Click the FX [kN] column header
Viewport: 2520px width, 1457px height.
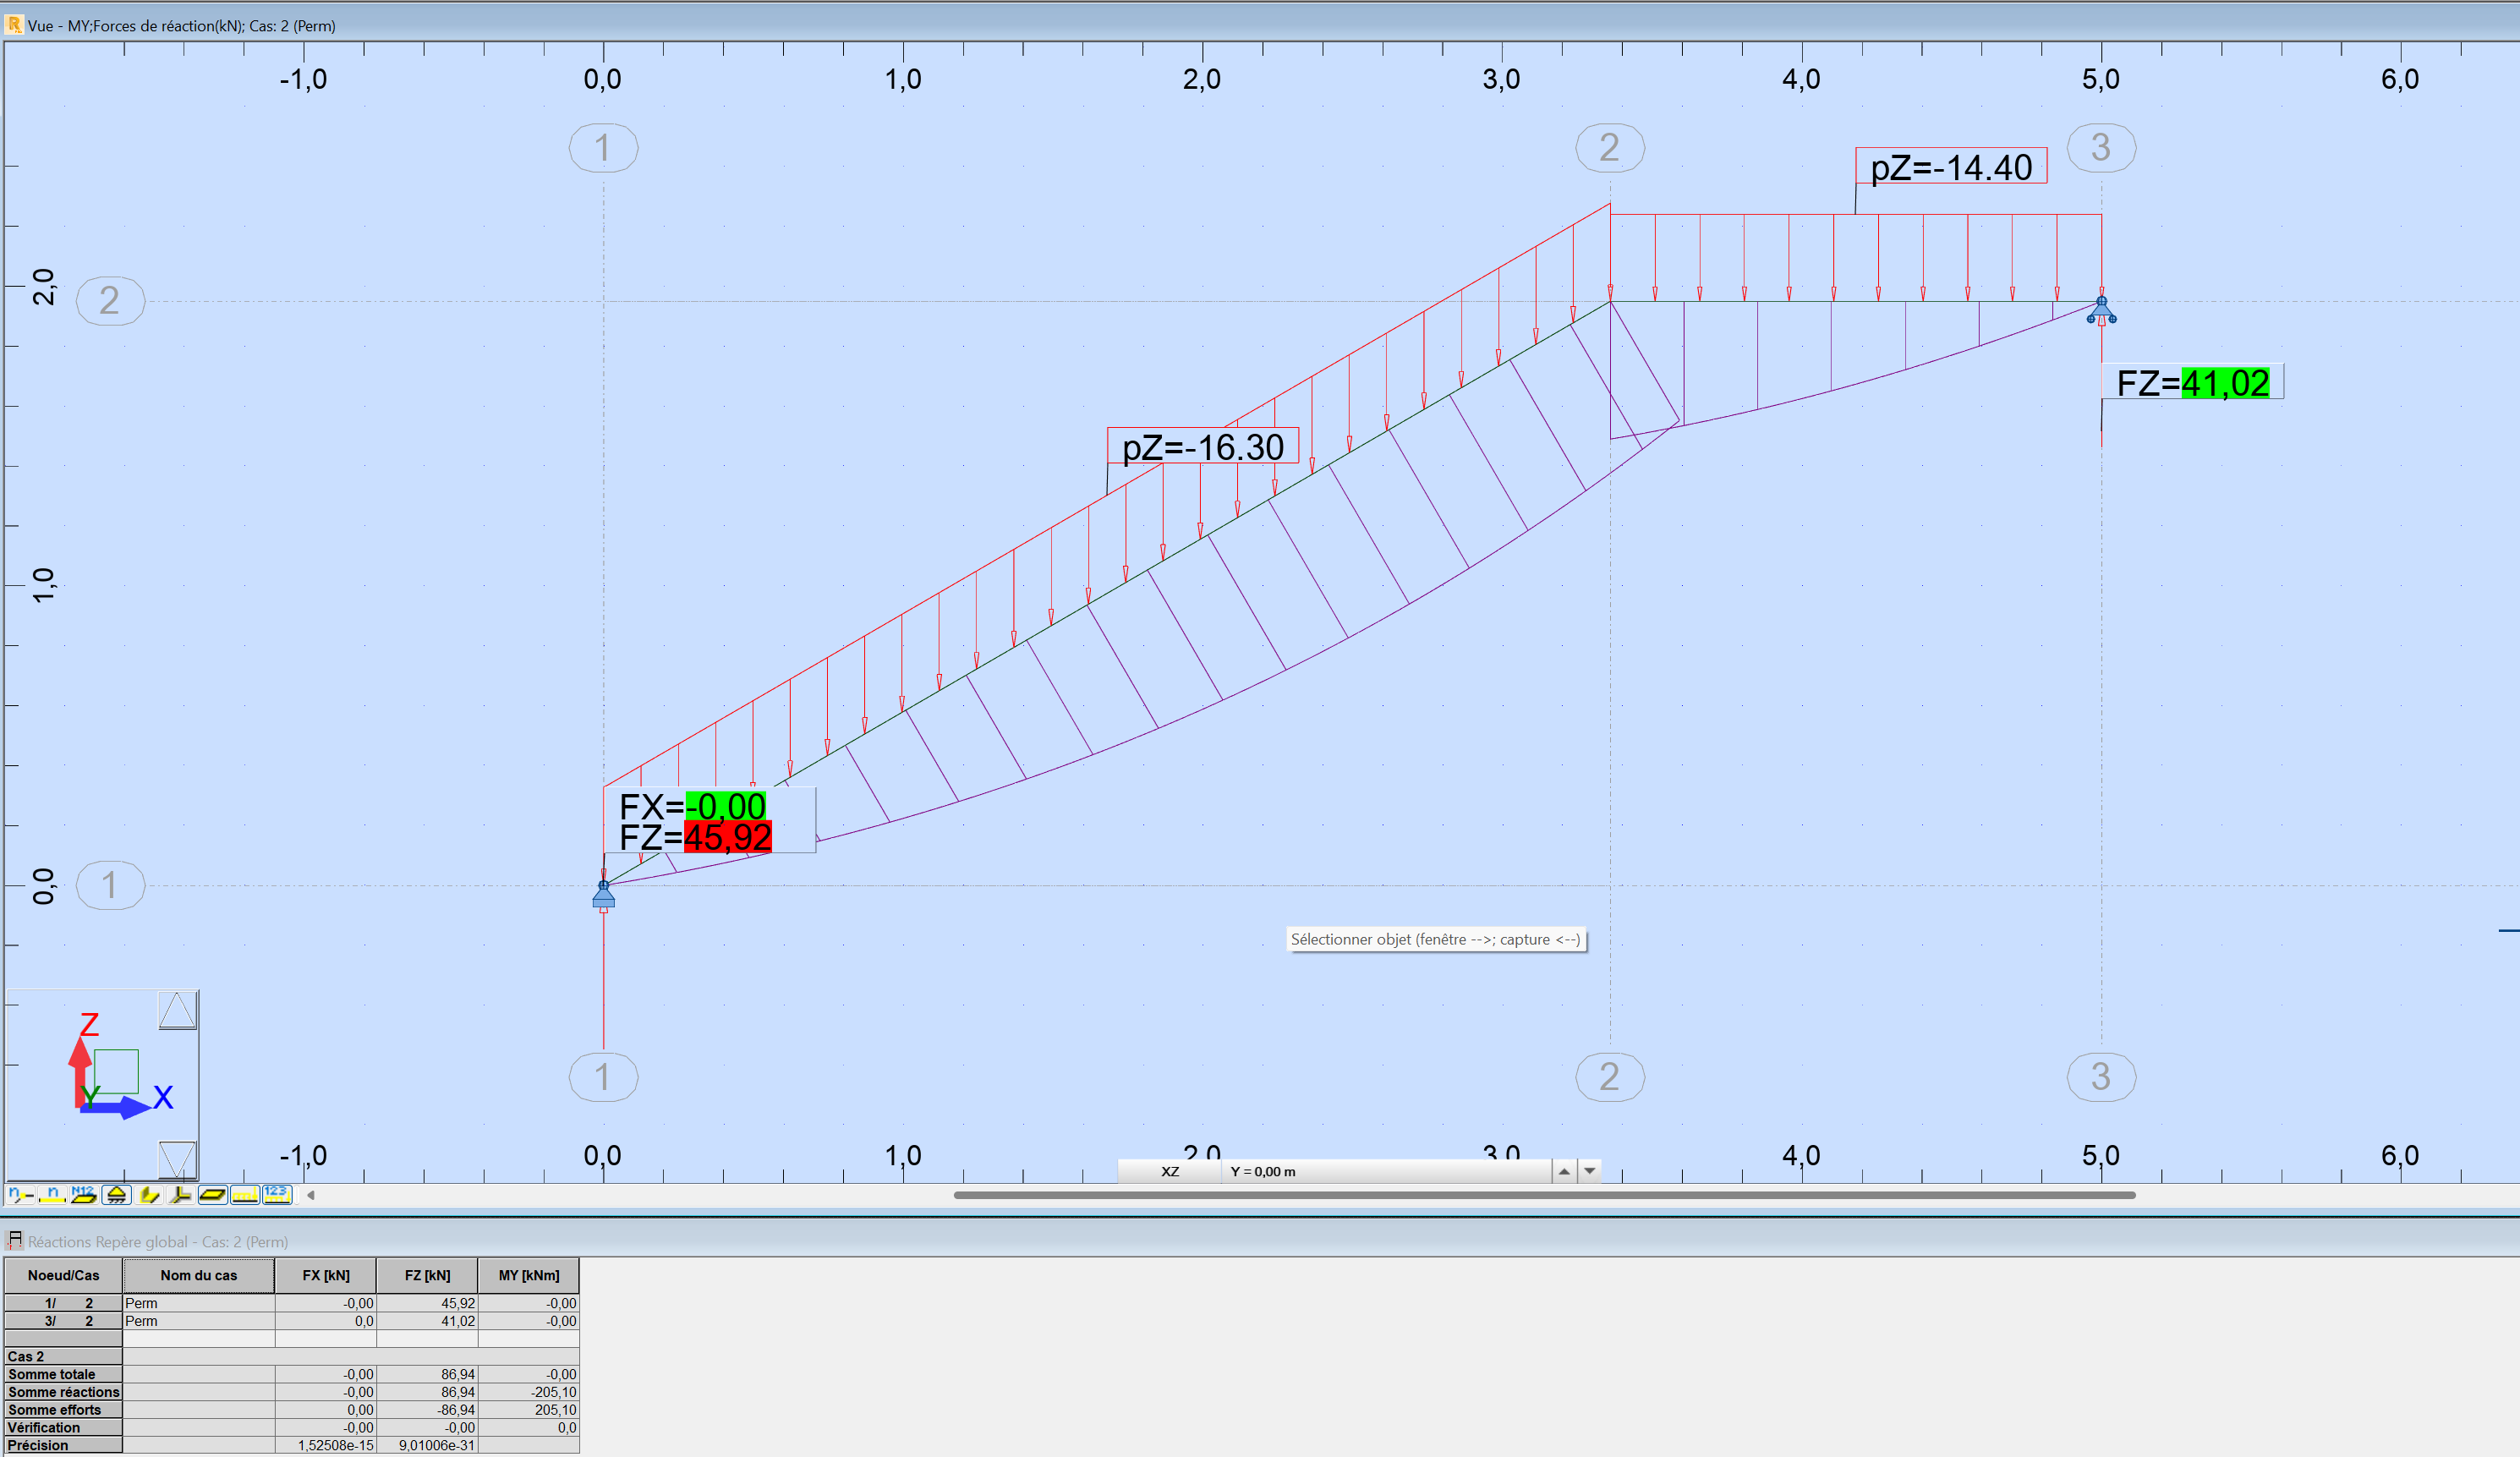point(326,1275)
